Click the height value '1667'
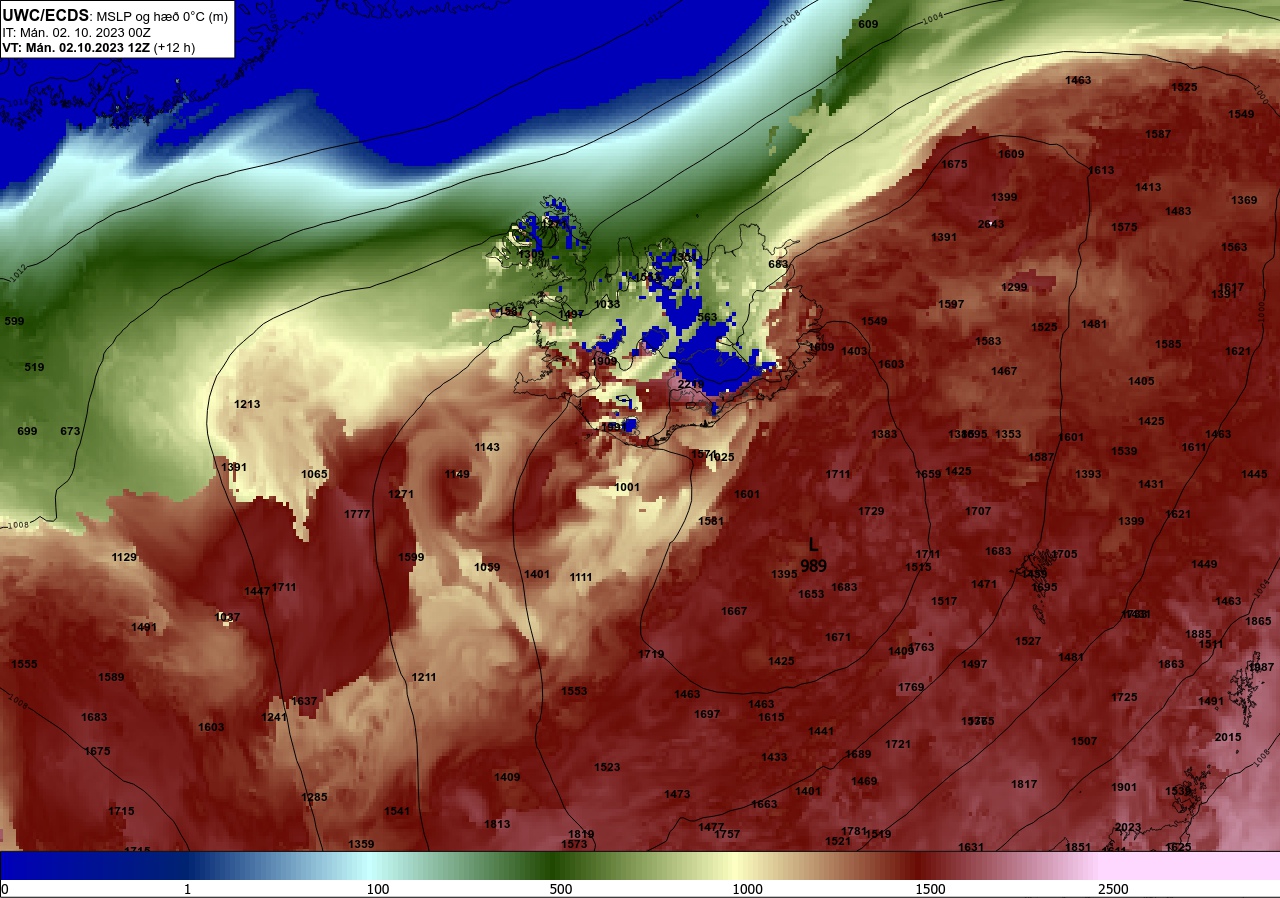The height and width of the screenshot is (898, 1280). point(734,611)
